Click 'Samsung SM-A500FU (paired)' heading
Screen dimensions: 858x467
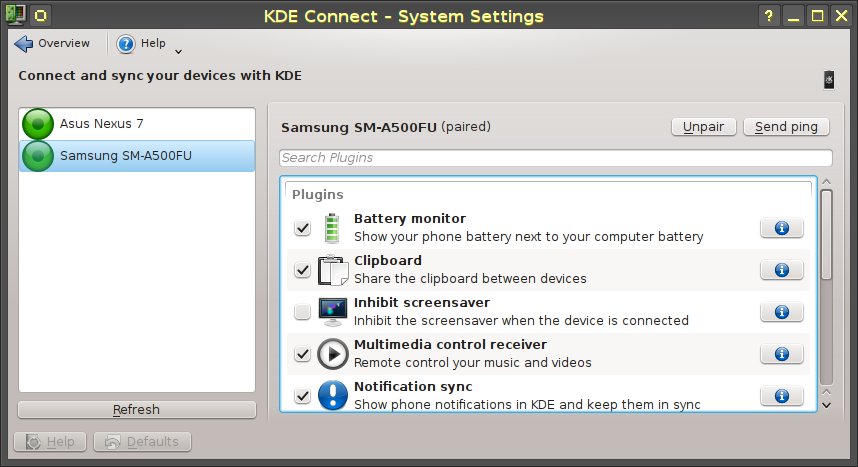(x=386, y=127)
